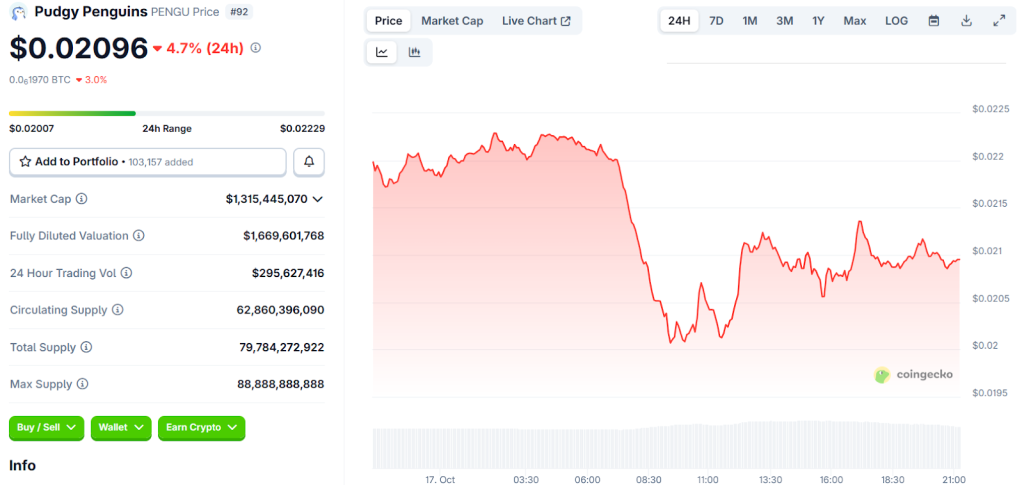
Task: Toggle LOG scale on the chart
Action: (x=896, y=21)
